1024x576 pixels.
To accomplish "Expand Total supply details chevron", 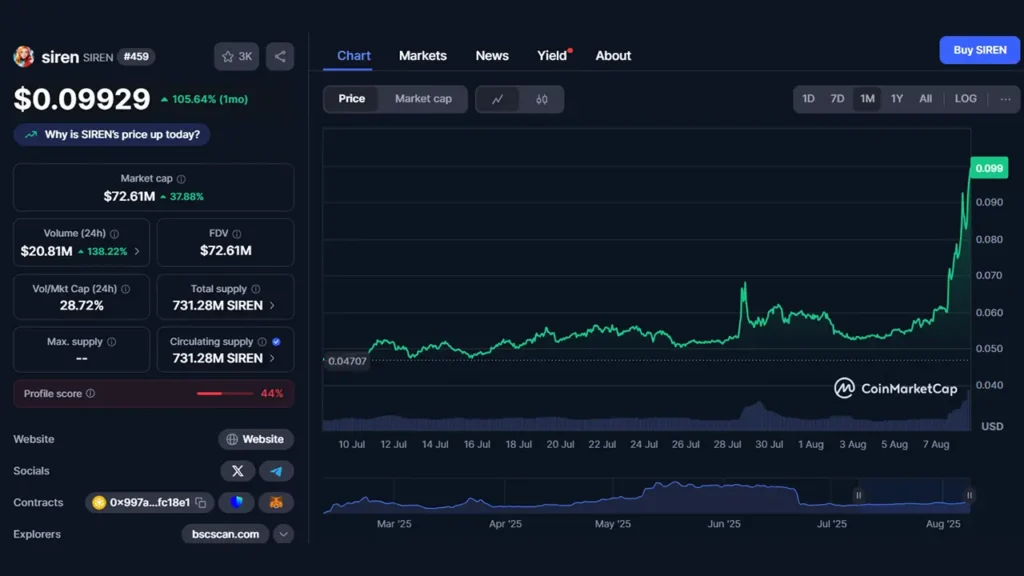I will pos(272,306).
